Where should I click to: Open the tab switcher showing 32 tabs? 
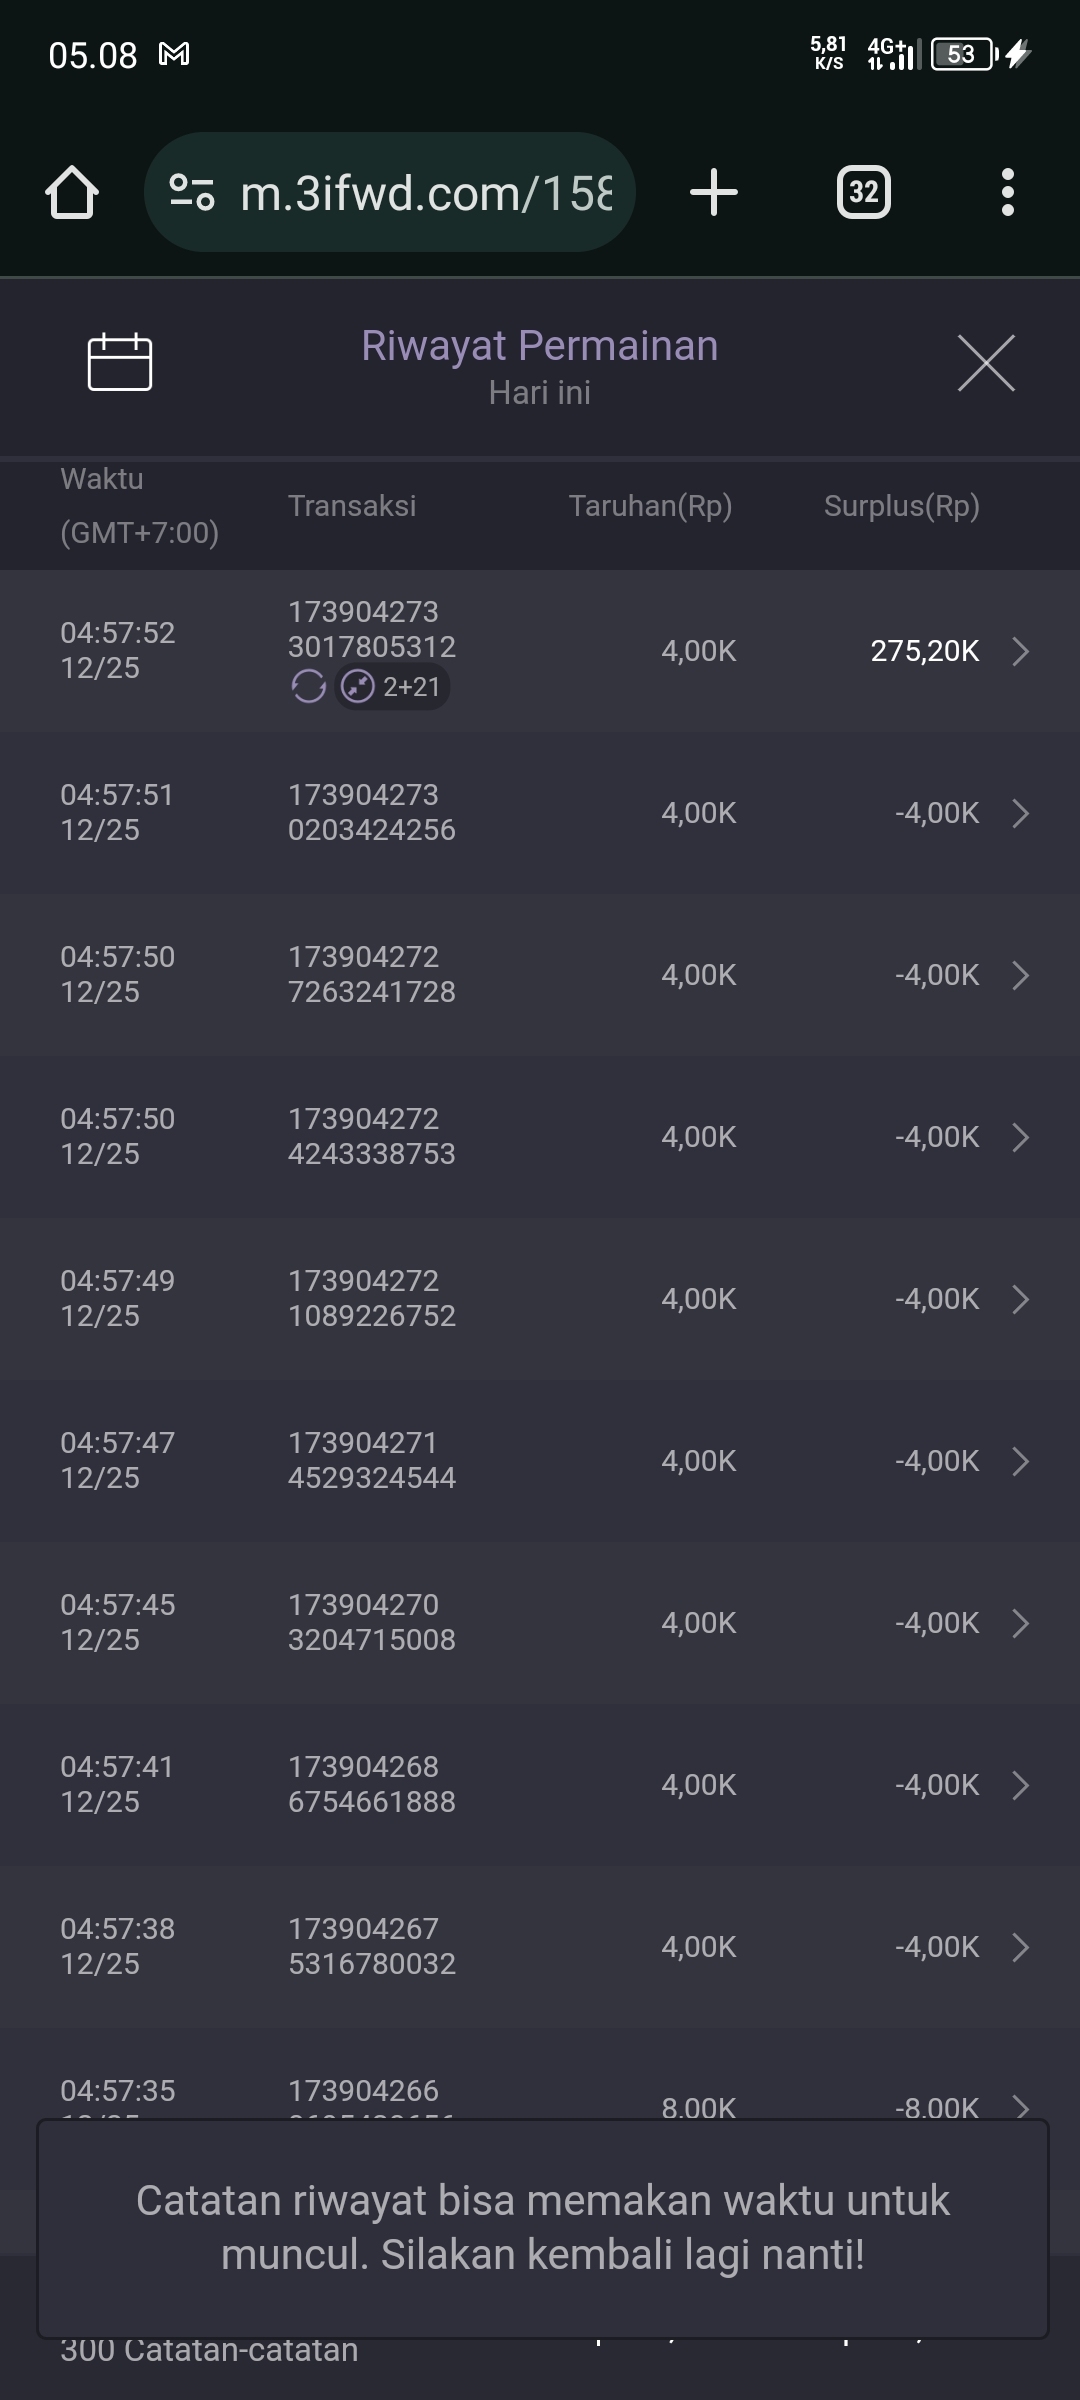click(x=863, y=192)
